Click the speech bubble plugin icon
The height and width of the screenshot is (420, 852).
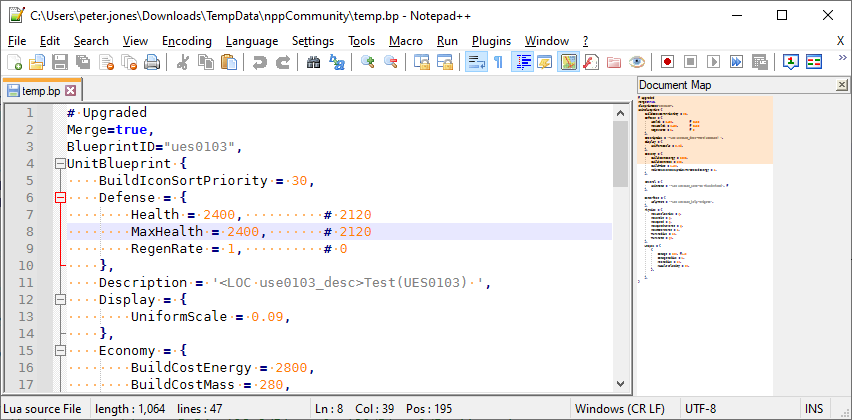pyautogui.click(x=791, y=62)
